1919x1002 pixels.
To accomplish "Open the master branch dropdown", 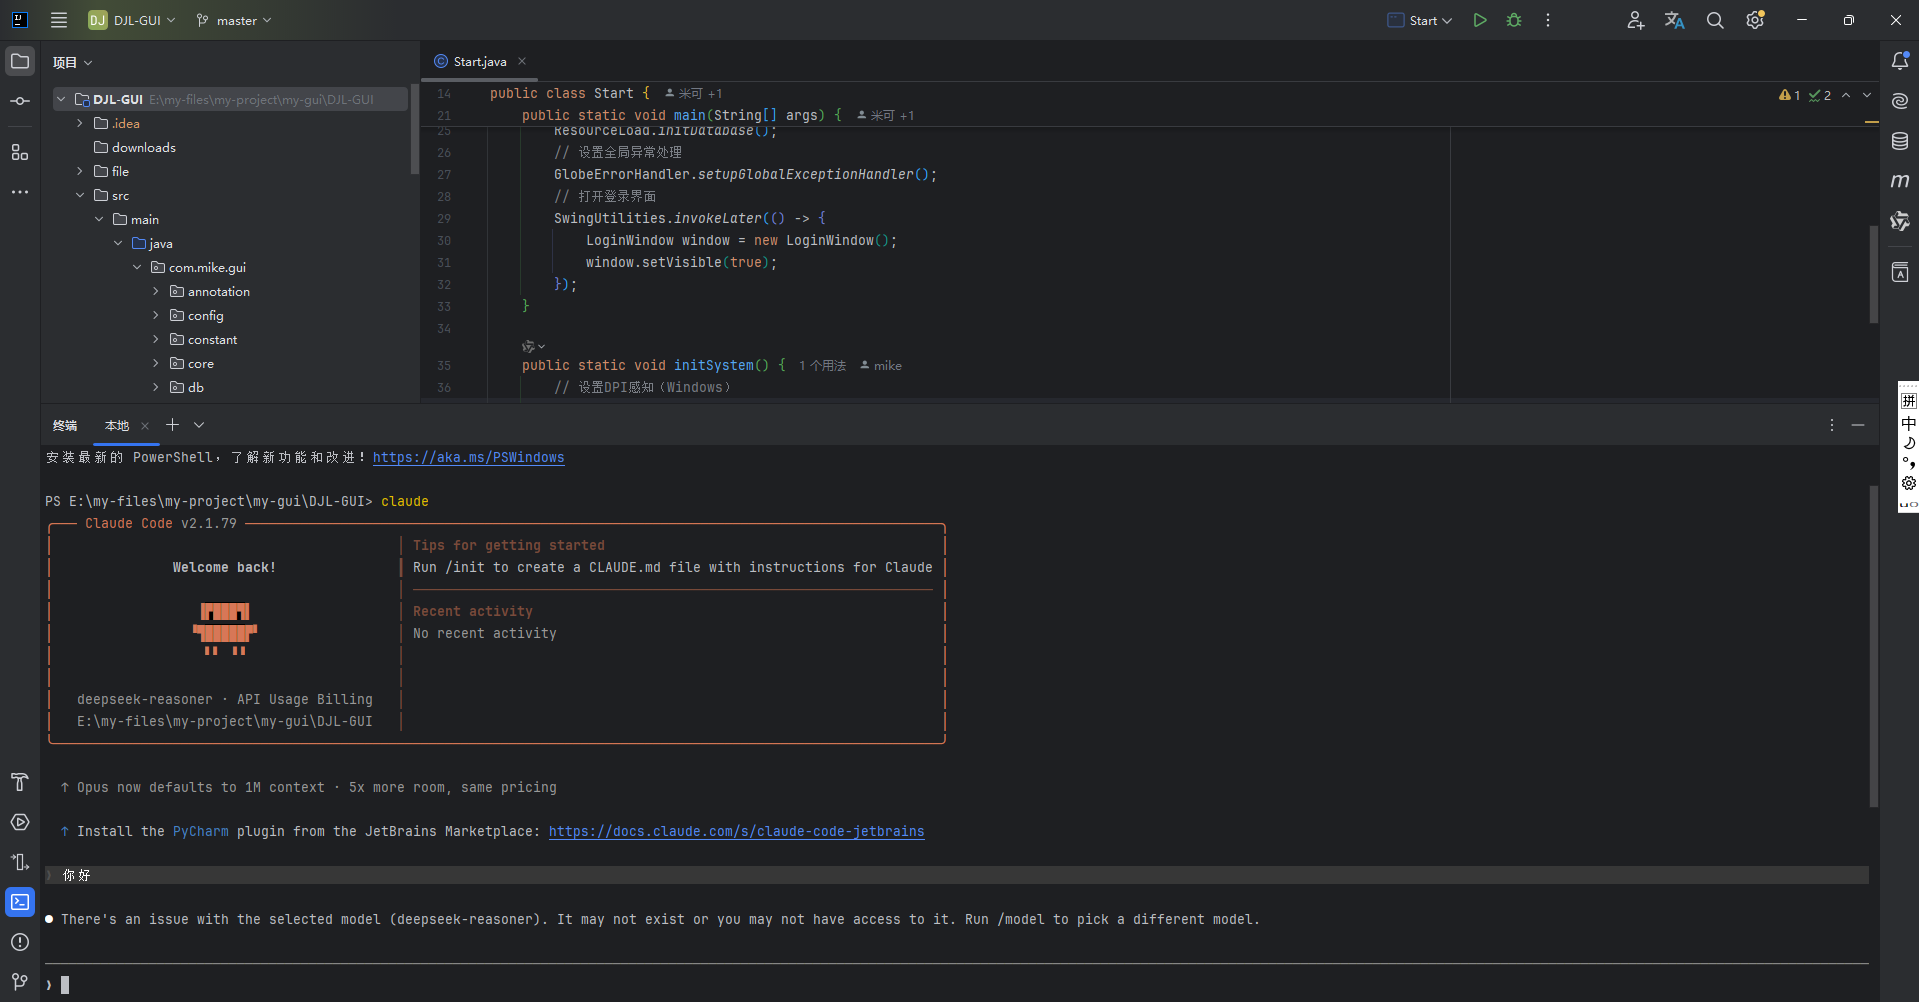I will [234, 20].
